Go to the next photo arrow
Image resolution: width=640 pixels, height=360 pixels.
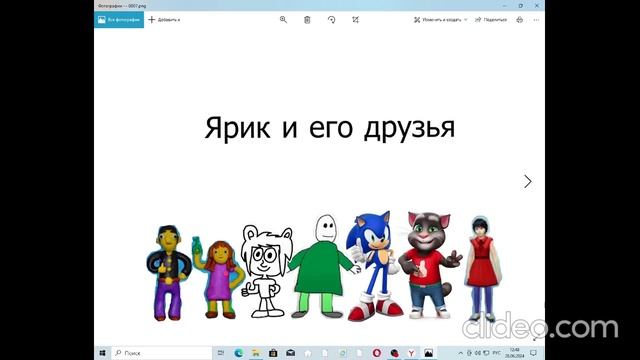pos(528,182)
